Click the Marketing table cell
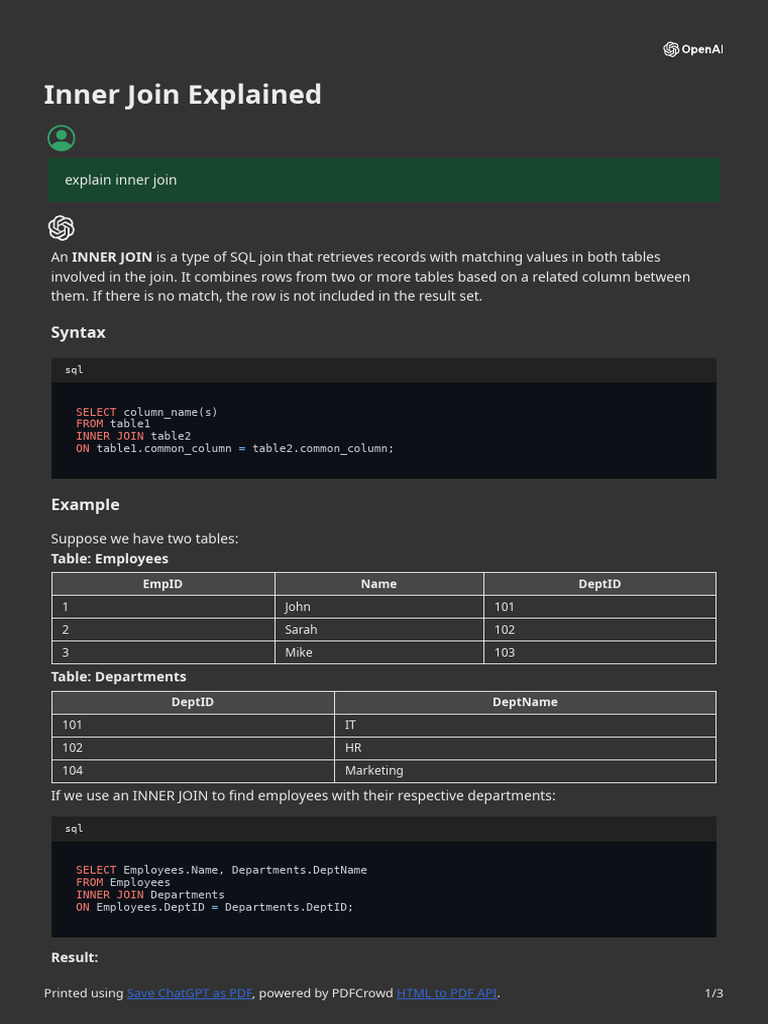The width and height of the screenshot is (768, 1024). click(374, 771)
